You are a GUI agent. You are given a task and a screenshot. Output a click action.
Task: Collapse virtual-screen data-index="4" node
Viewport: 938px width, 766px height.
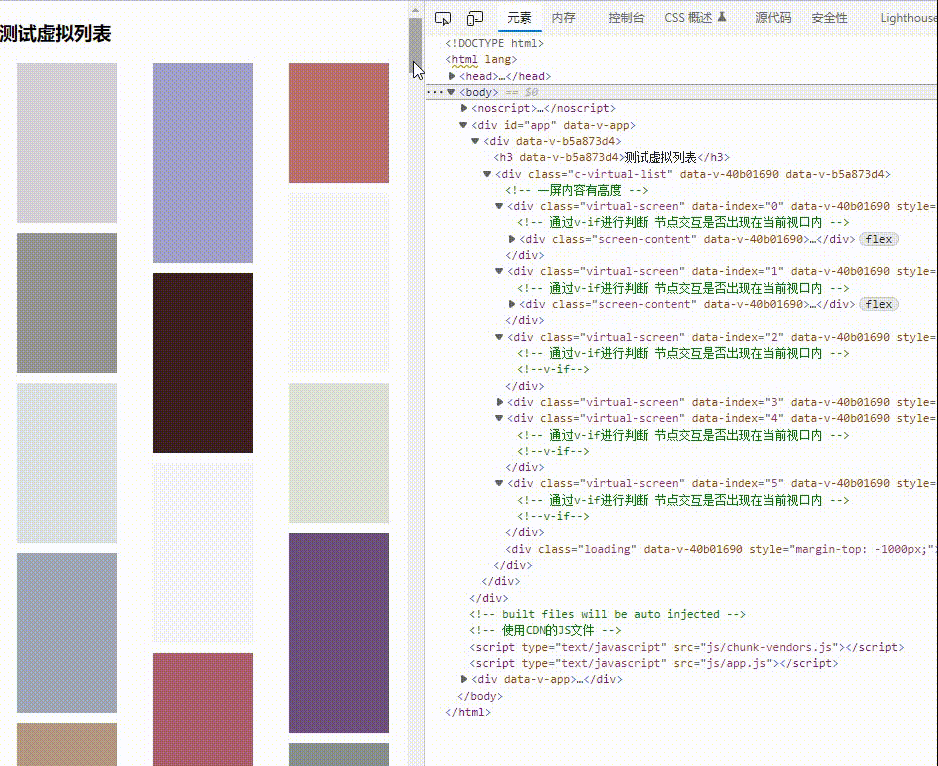click(x=499, y=418)
